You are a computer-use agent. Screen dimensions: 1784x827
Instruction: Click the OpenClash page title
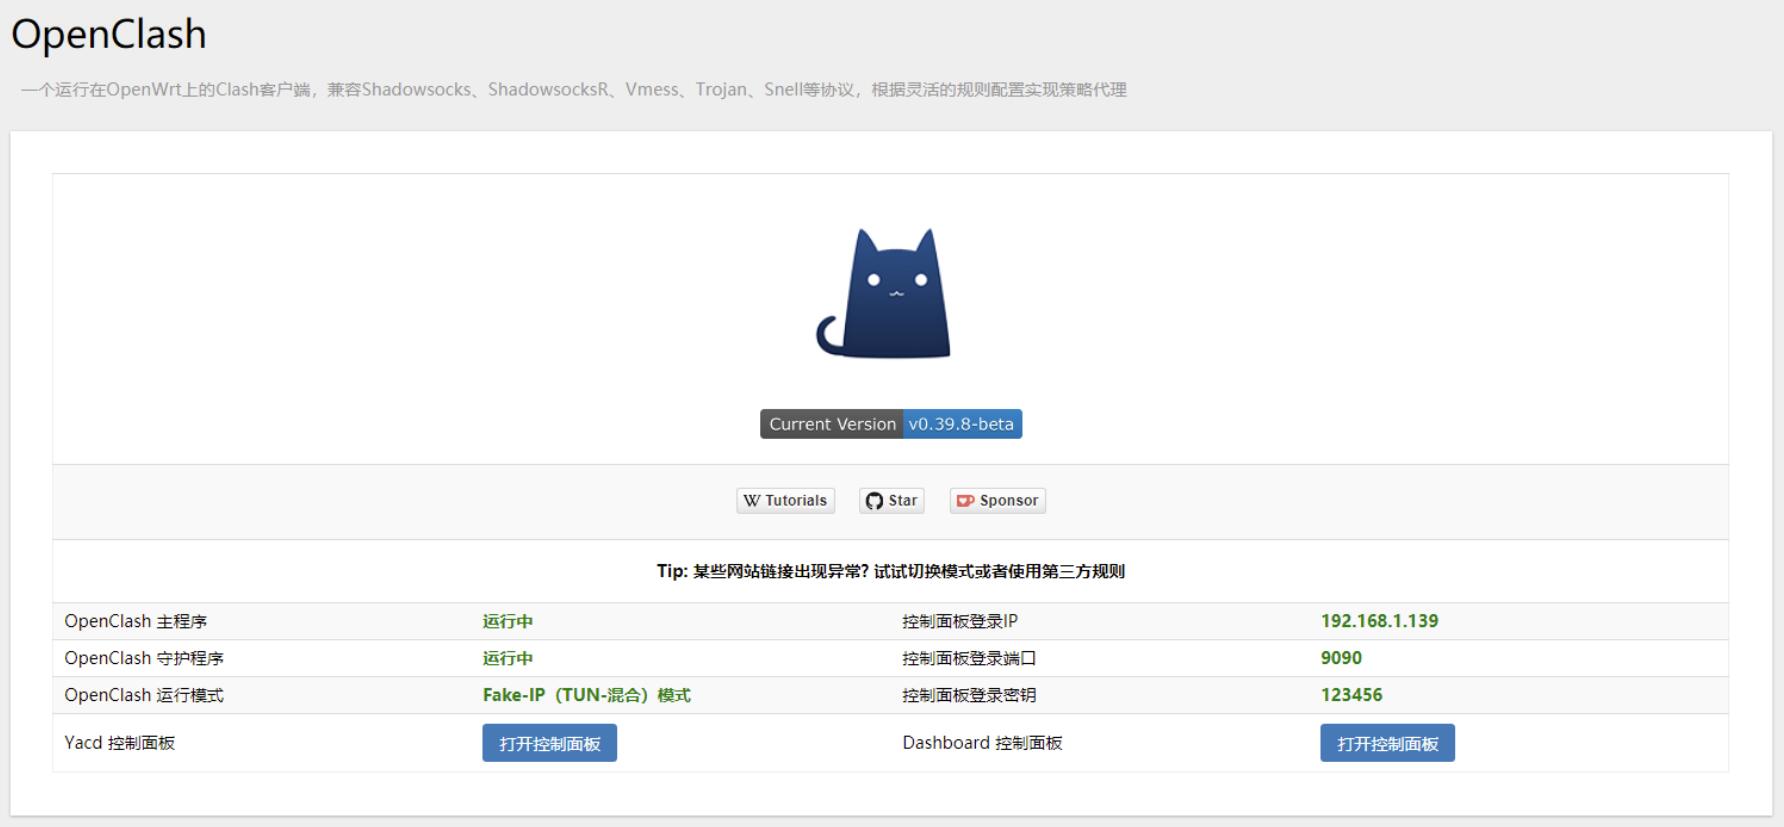[x=109, y=34]
